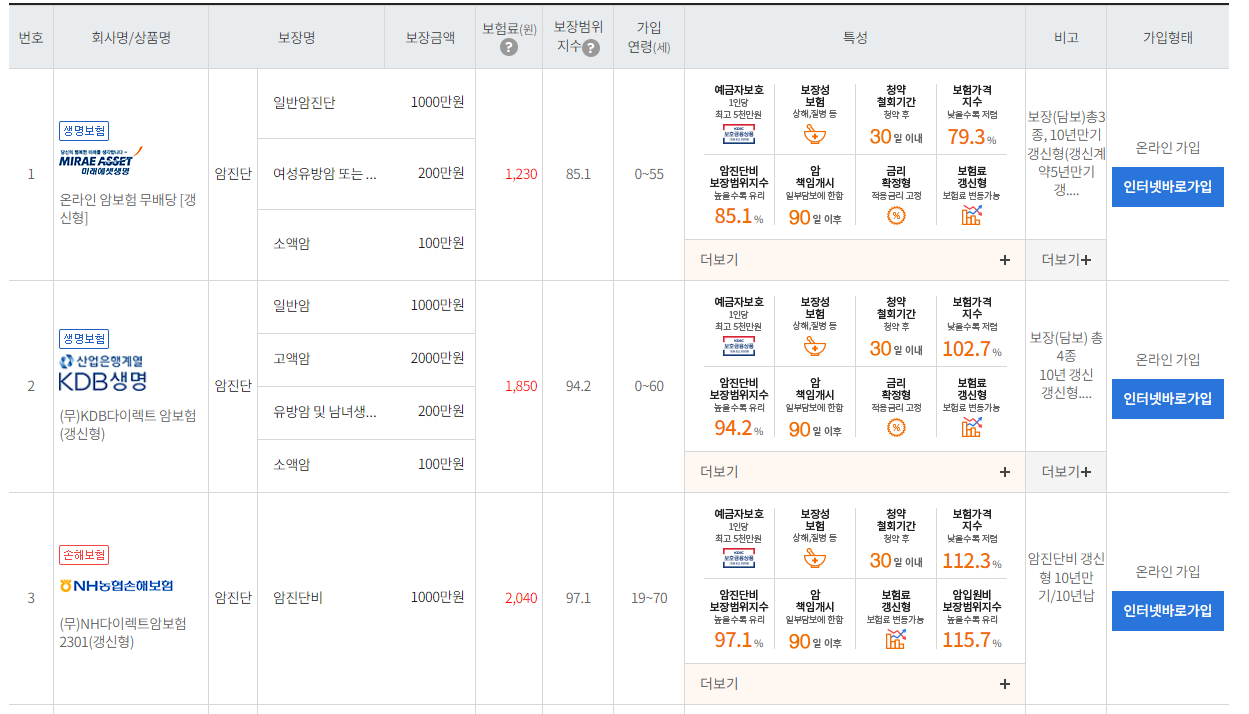1249x714 pixels.
Task: Click coverage index value 85.1
Action: pyautogui.click(x=578, y=174)
